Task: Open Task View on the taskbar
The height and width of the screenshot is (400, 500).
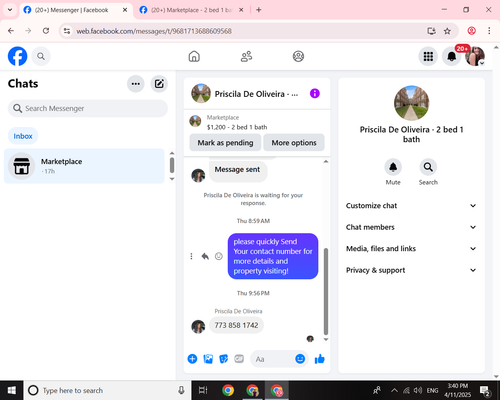Action: [203, 390]
